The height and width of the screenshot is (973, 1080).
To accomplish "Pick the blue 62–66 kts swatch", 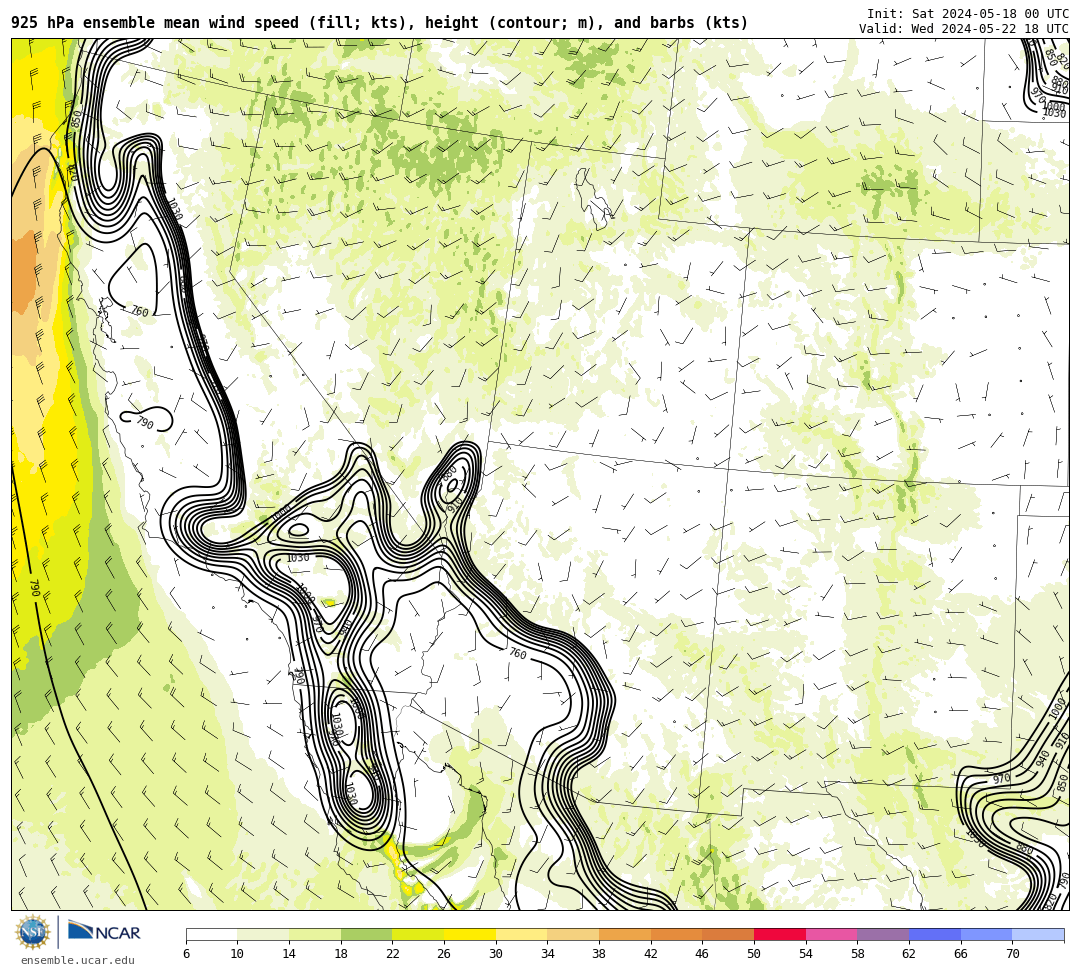I will click(x=935, y=934).
